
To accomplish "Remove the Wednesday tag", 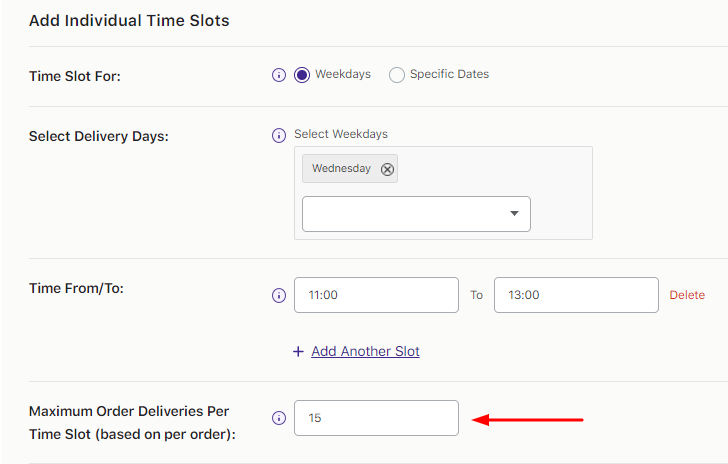I will [x=387, y=169].
